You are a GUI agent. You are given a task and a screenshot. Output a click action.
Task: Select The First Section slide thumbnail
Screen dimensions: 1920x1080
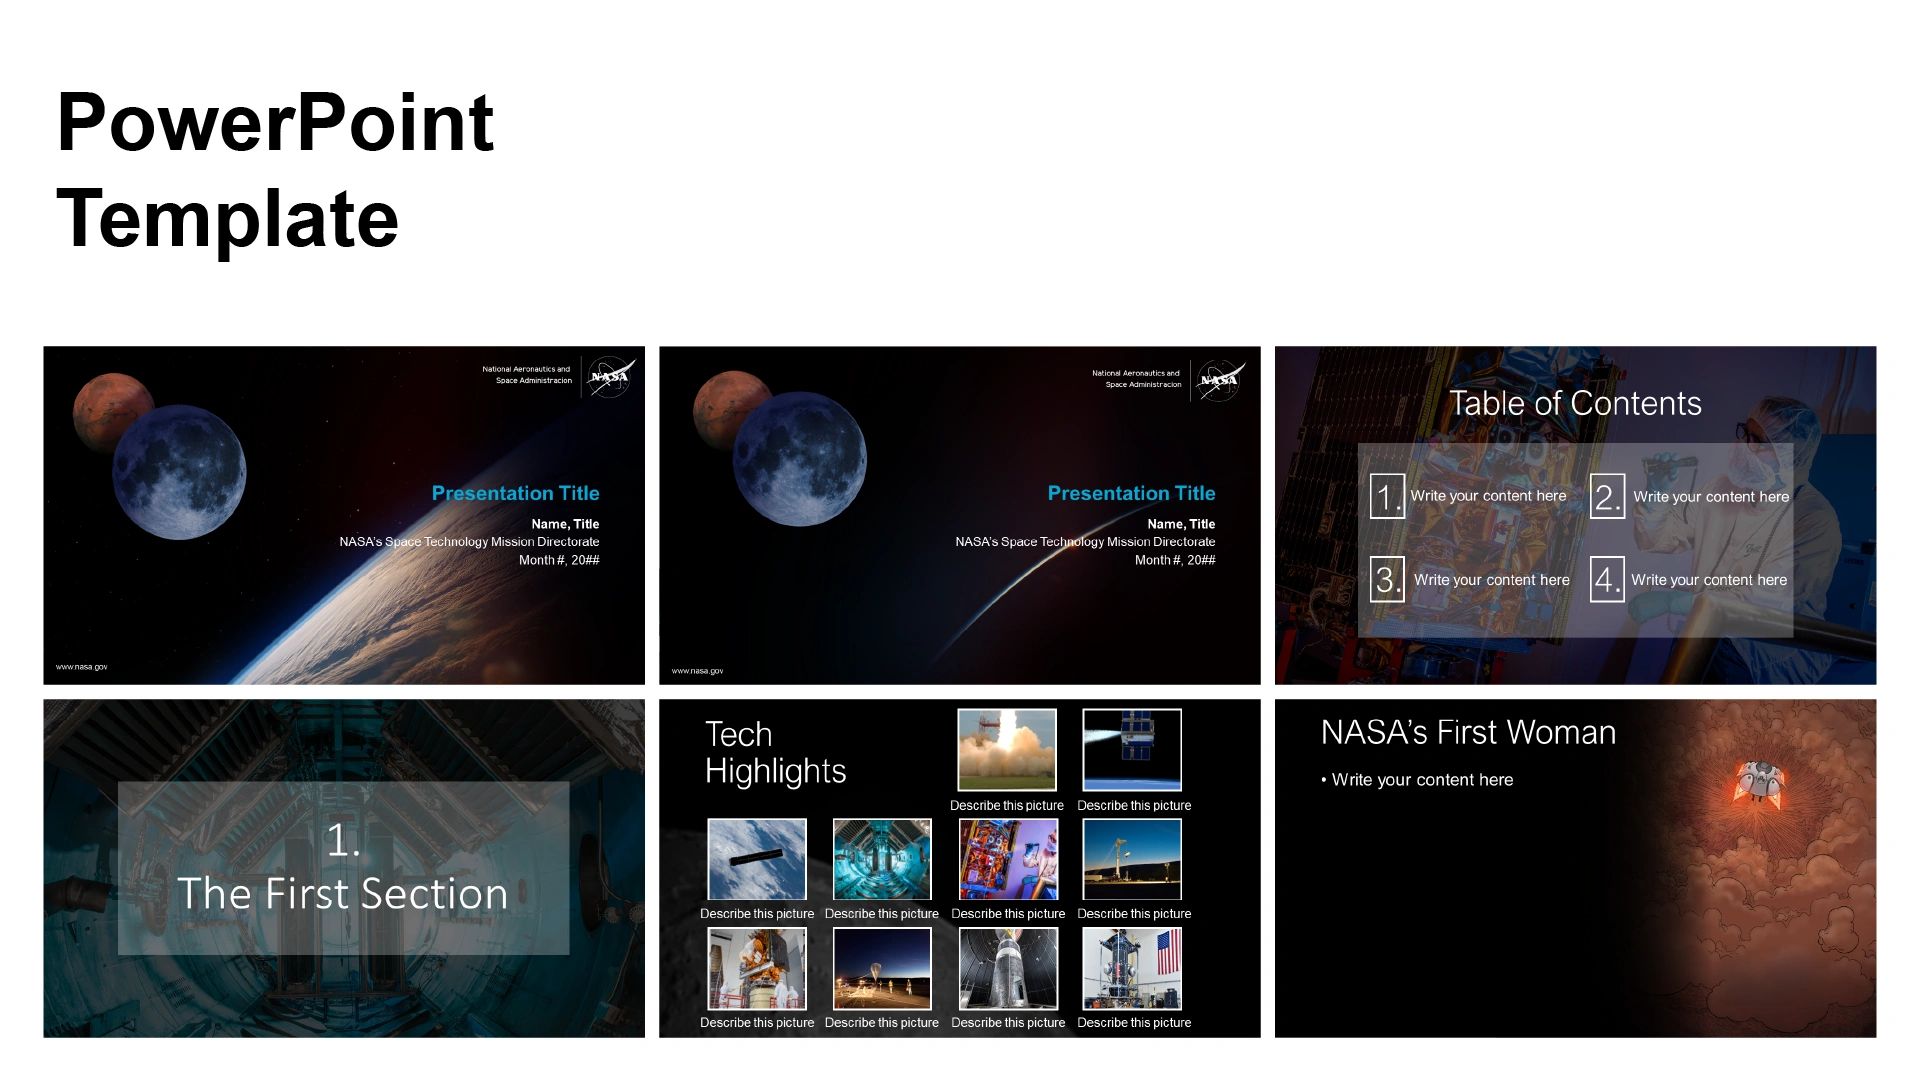[x=343, y=867]
